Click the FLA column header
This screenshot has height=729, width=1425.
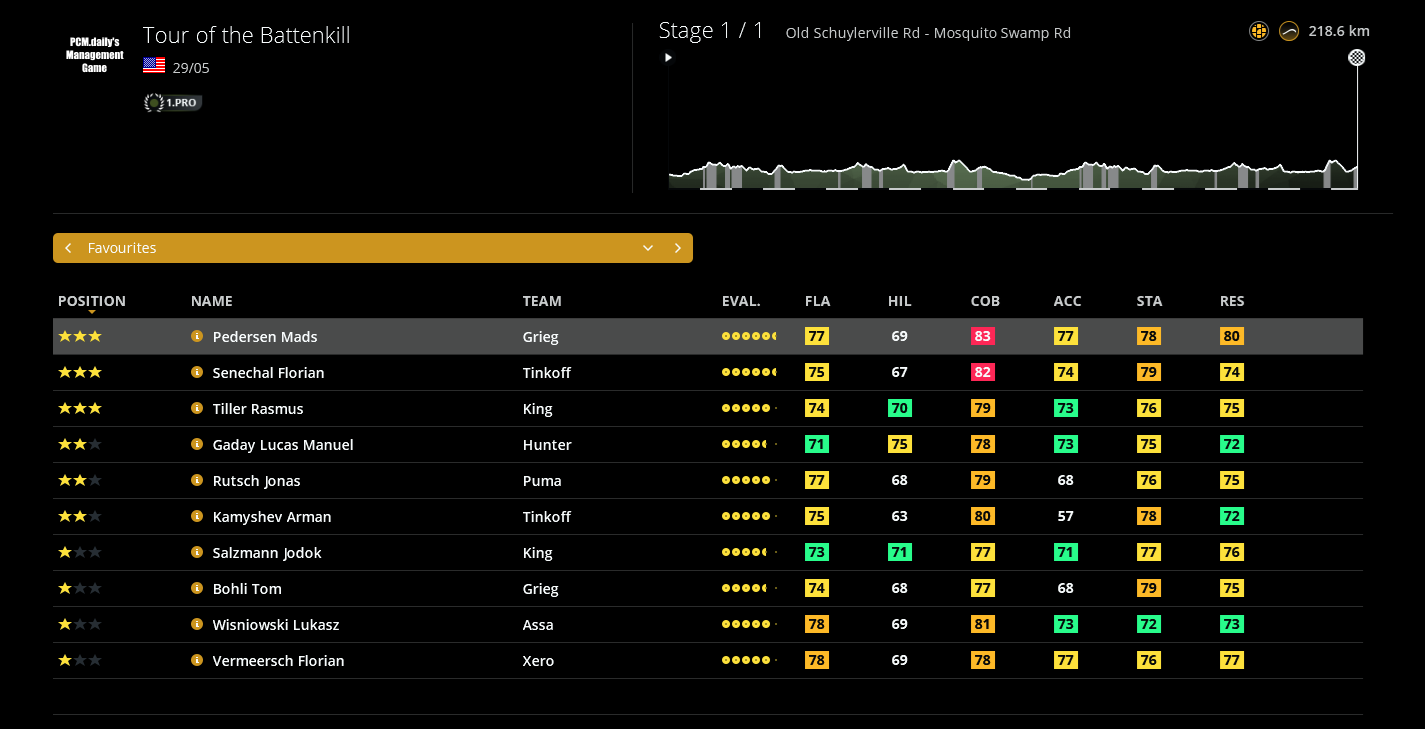coord(817,301)
